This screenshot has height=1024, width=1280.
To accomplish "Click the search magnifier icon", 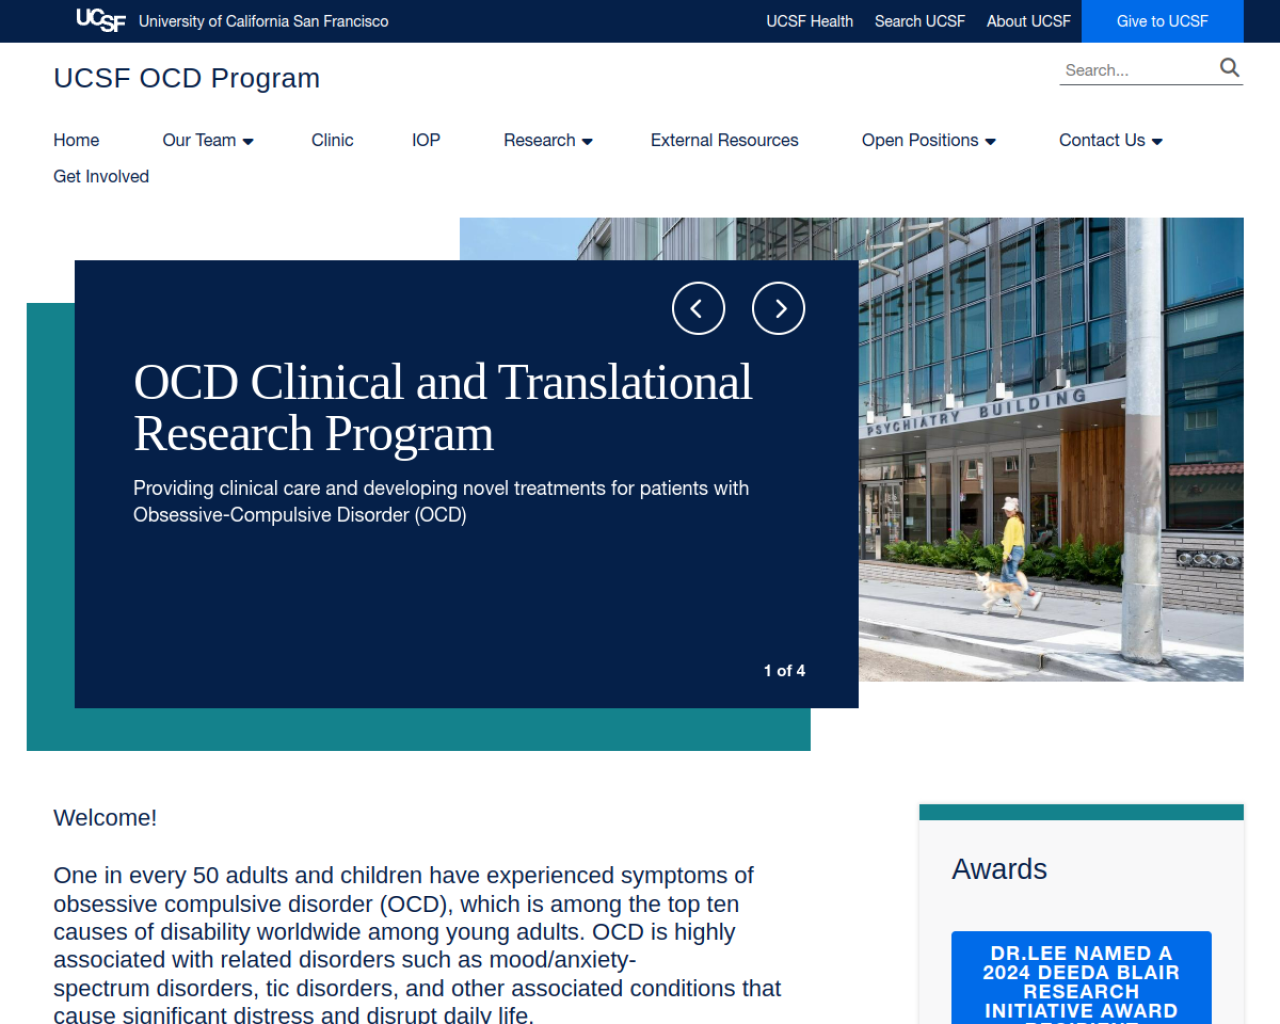I will [x=1229, y=68].
